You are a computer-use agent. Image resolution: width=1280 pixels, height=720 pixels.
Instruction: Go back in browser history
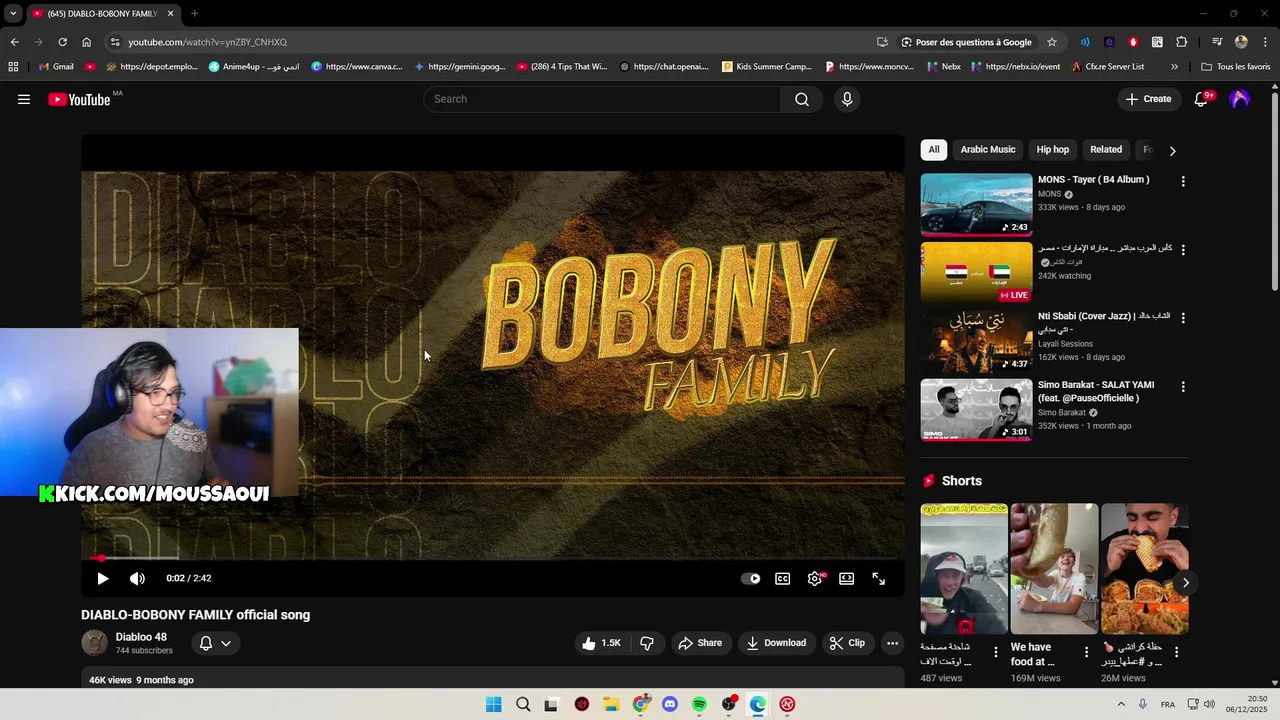15,42
